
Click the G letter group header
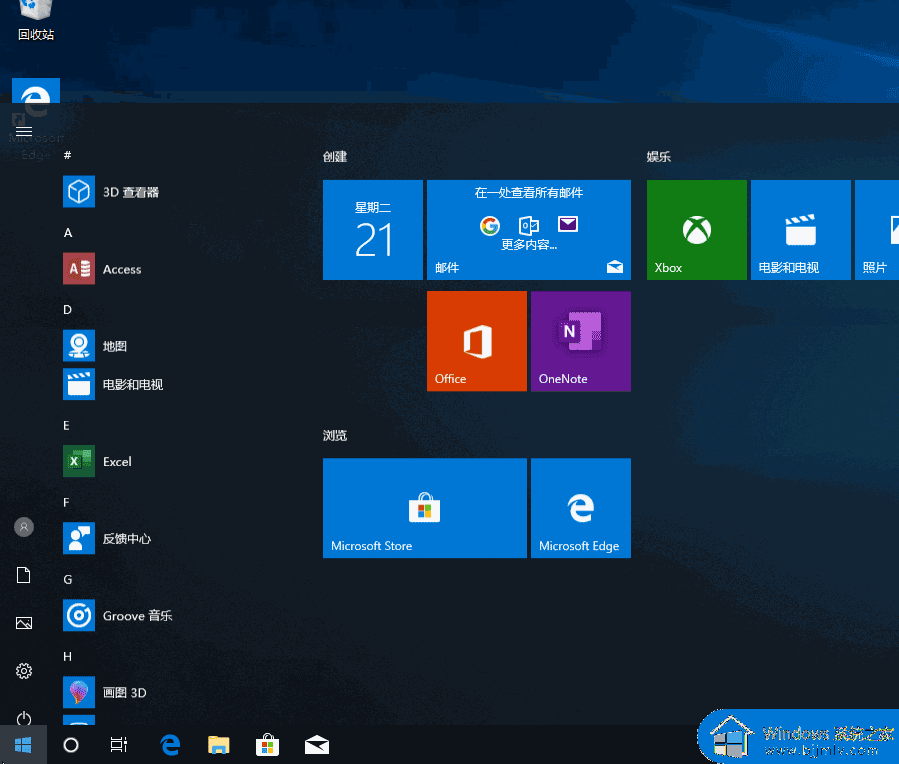coord(68,579)
